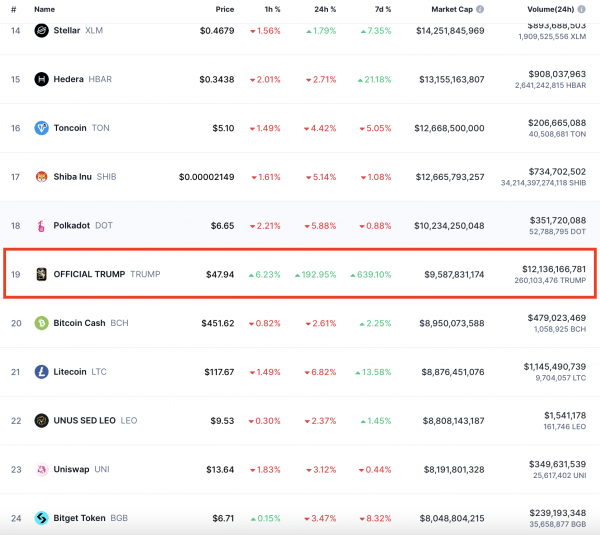Sort the table by Price column
The width and height of the screenshot is (600, 535).
pyautogui.click(x=224, y=9)
